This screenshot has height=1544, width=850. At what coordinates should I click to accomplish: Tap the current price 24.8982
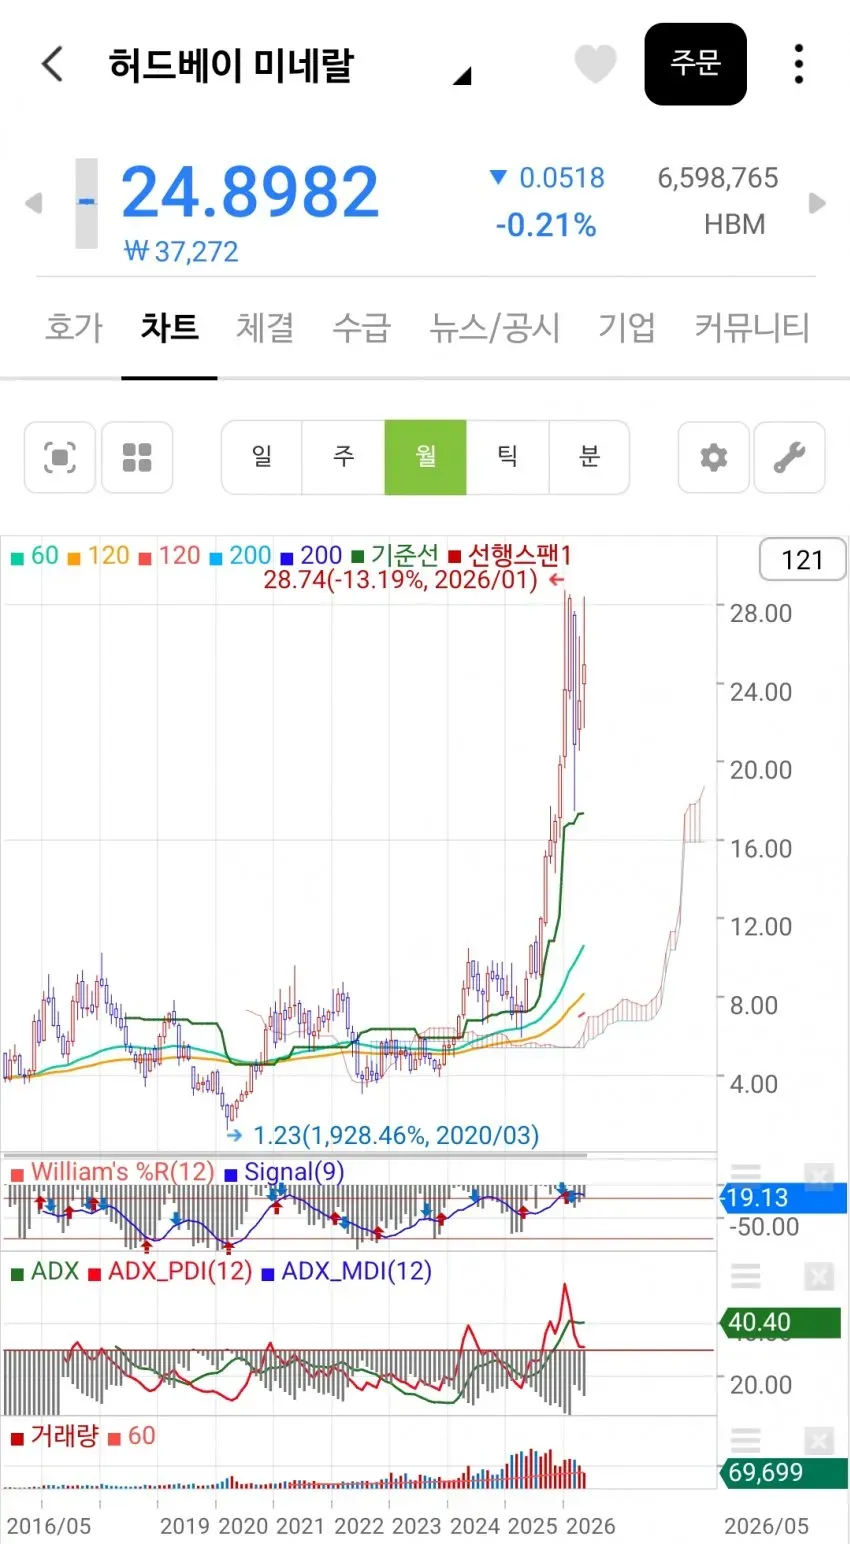[250, 192]
